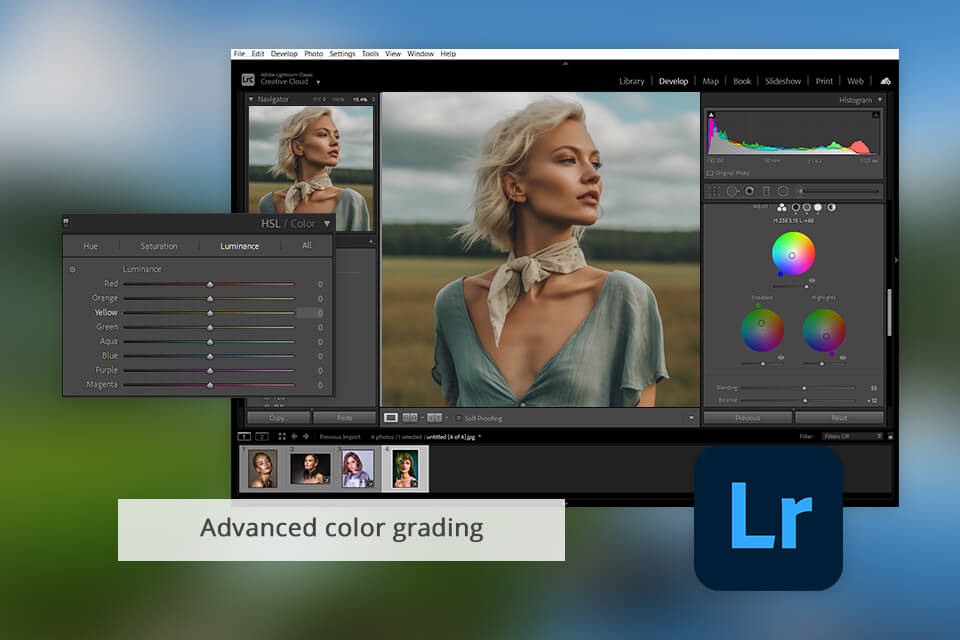Open the filmstrip file path dropdown
This screenshot has width=960, height=640.
coord(479,437)
